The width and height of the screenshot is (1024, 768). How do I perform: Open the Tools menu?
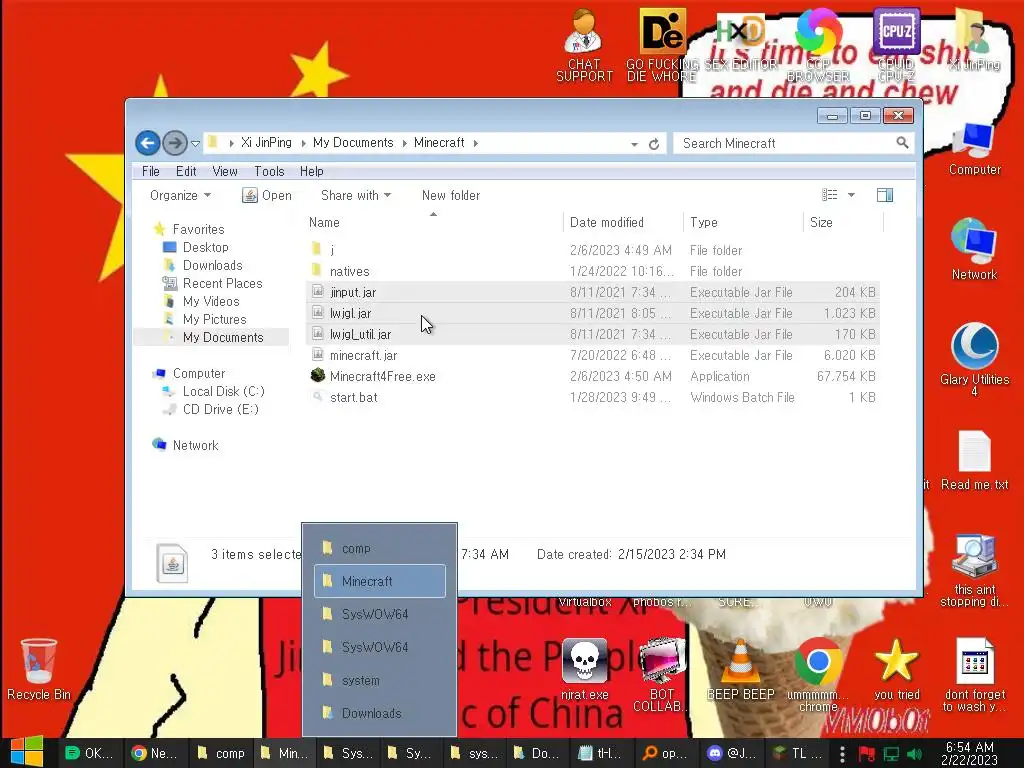[269, 171]
